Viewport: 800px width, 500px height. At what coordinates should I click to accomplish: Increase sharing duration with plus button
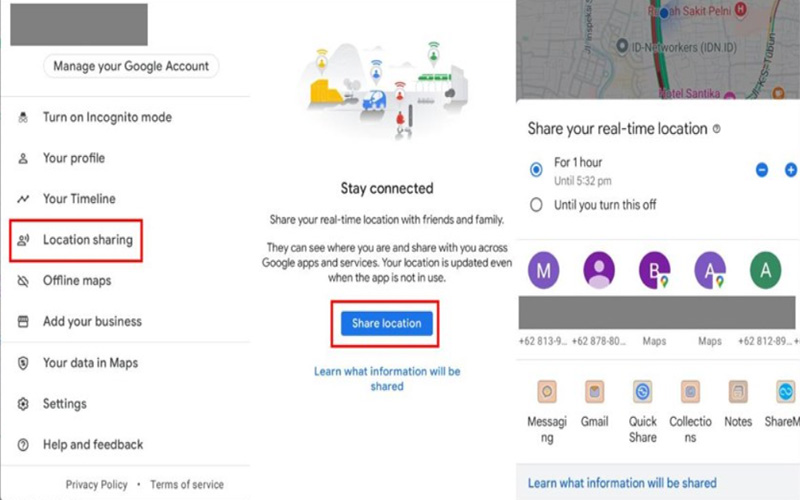[x=791, y=170]
